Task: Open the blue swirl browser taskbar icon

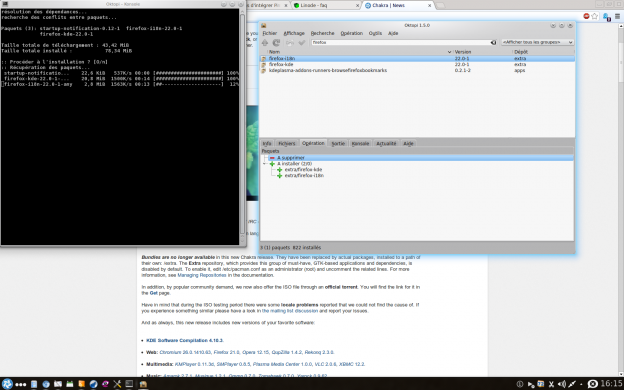Action: (94, 384)
